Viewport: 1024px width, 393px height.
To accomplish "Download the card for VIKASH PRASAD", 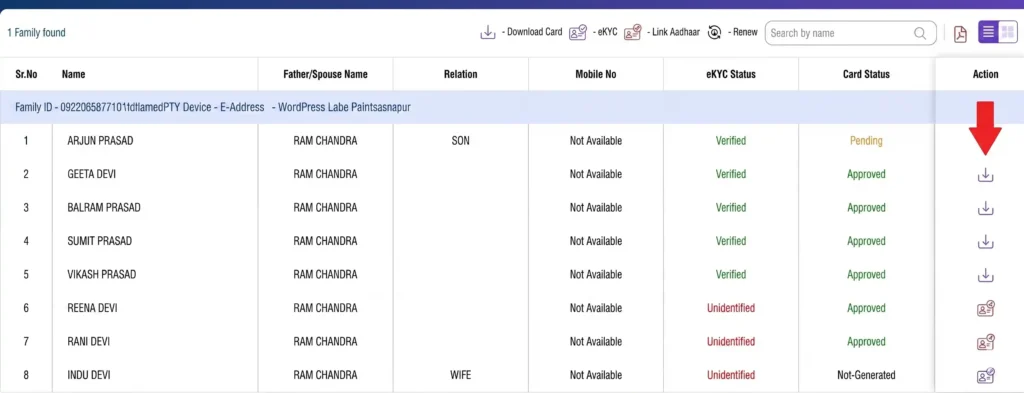I will pyautogui.click(x=985, y=275).
